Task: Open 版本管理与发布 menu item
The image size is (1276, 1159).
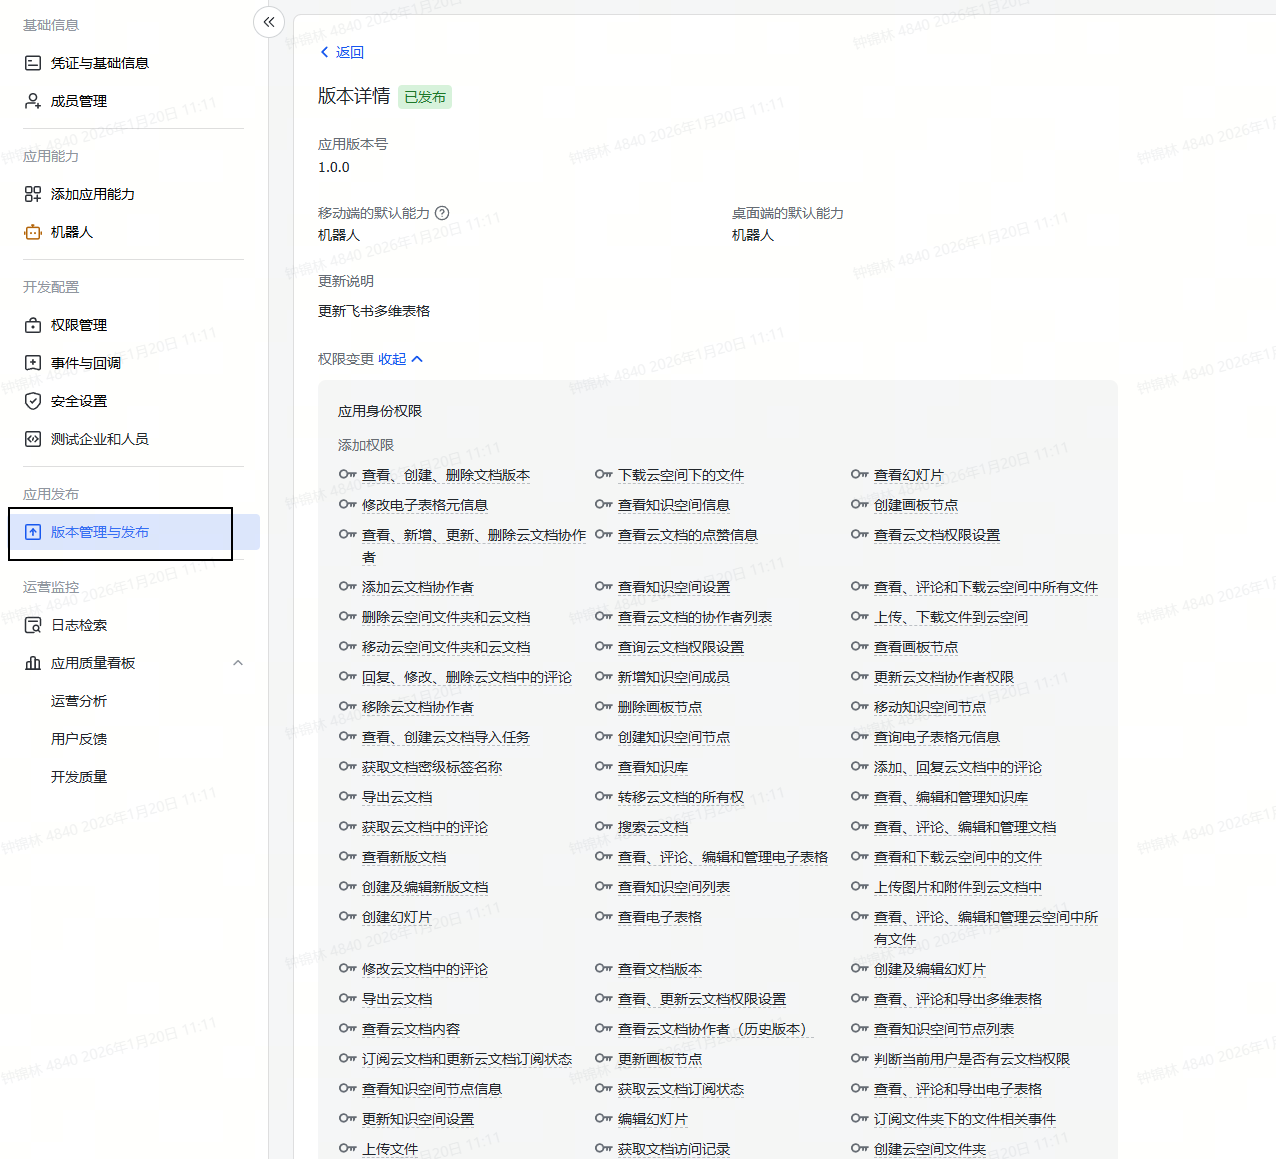Action: point(100,532)
